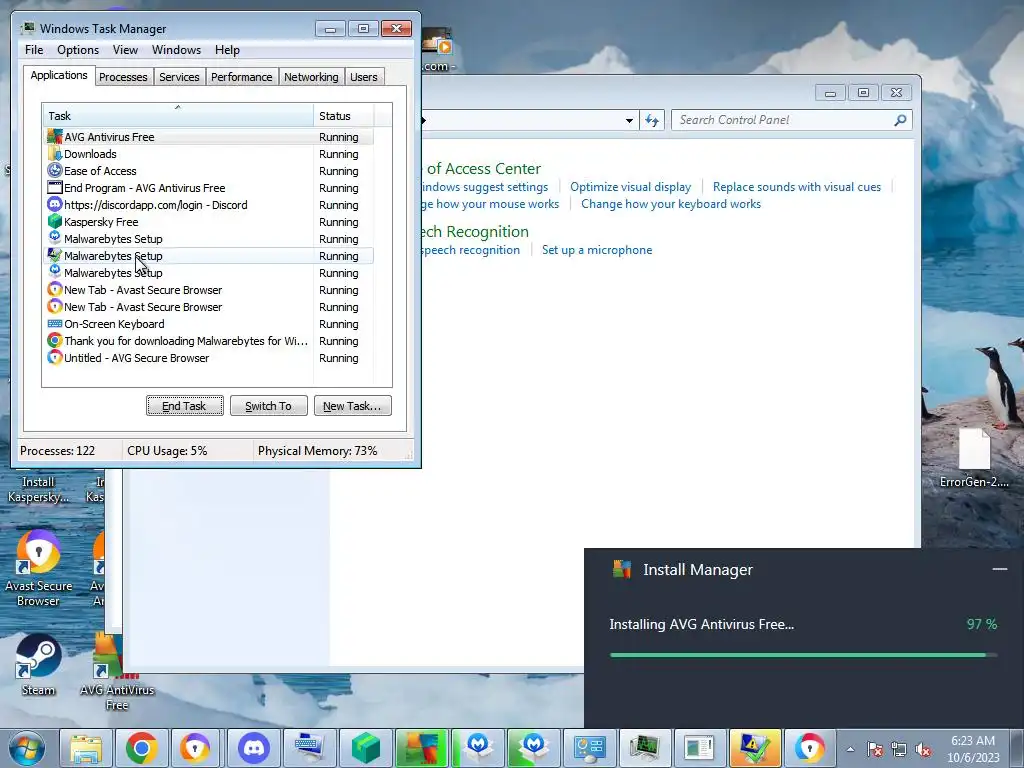Open second Malwarebytes setup taskbar icon
This screenshot has width=1024, height=768.
534,748
